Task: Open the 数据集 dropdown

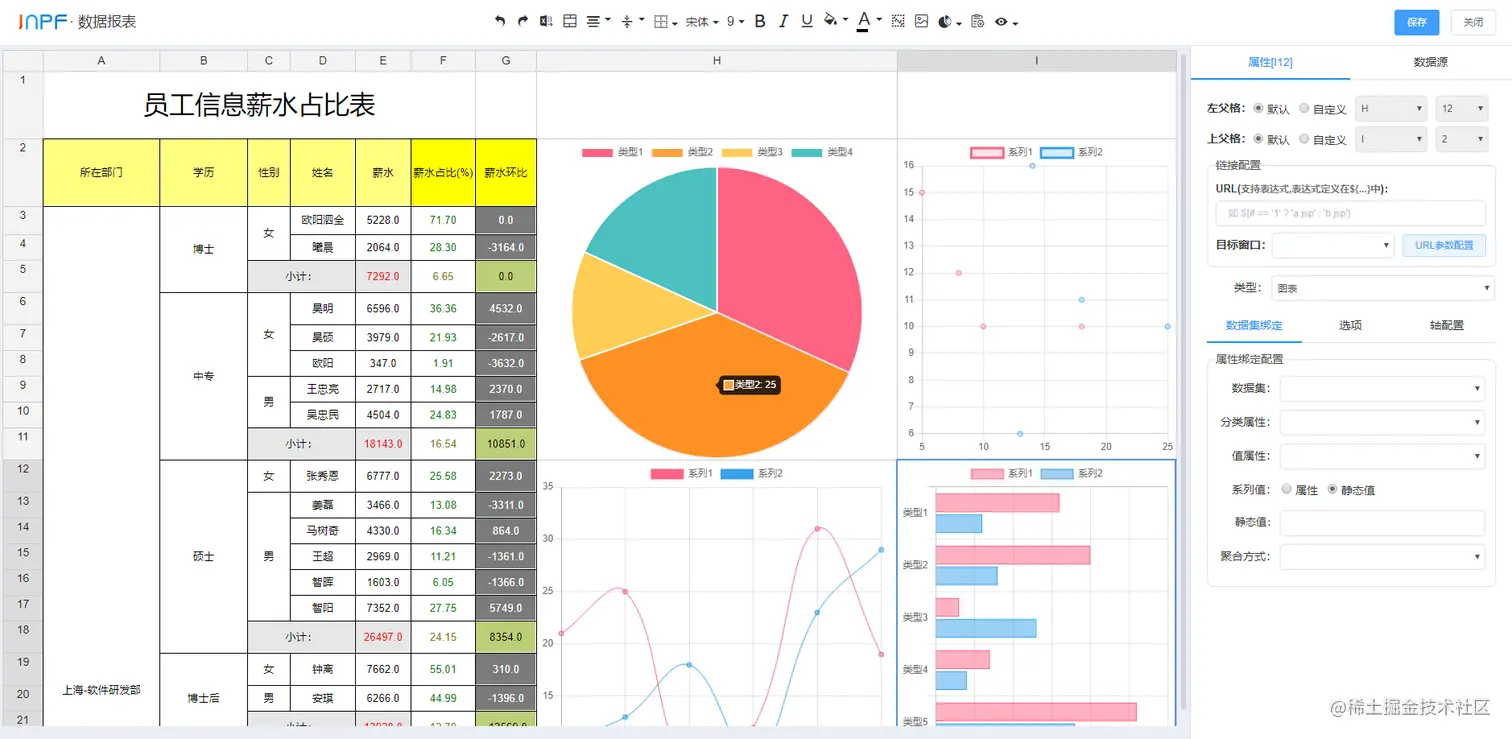Action: [1382, 388]
